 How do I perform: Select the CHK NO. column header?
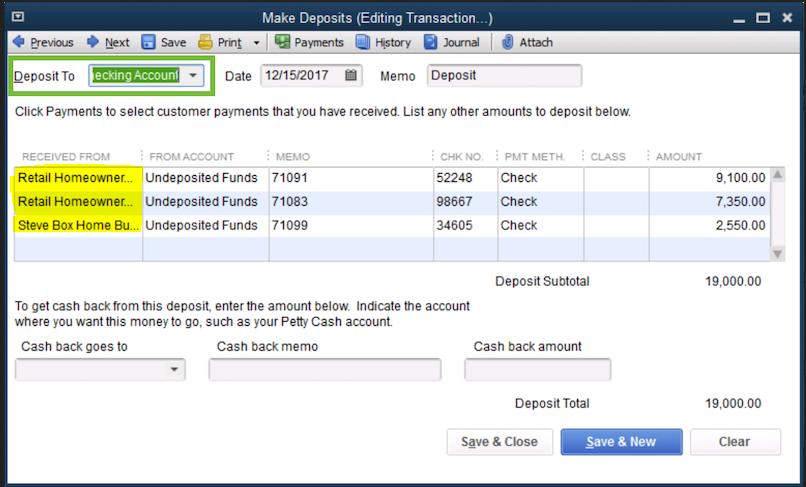click(462, 156)
